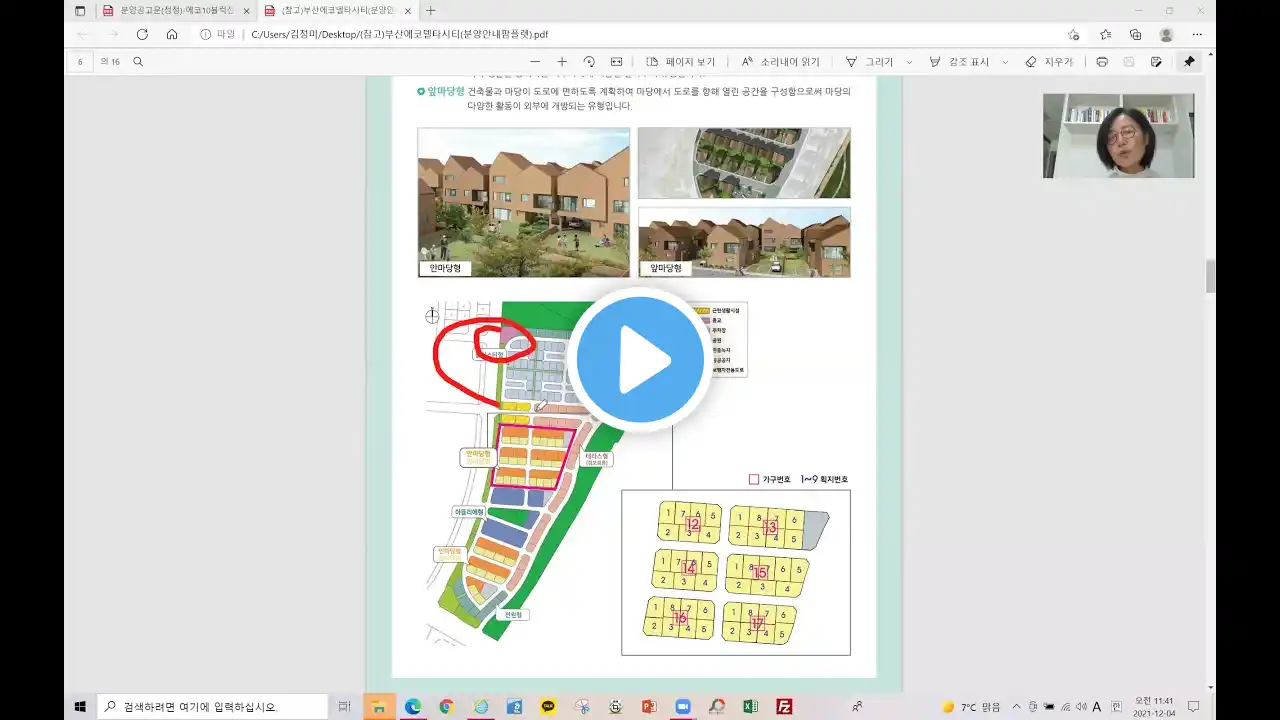Image resolution: width=1280 pixels, height=720 pixels.
Task: Click the 앞마당형 image caption
Action: tap(666, 268)
